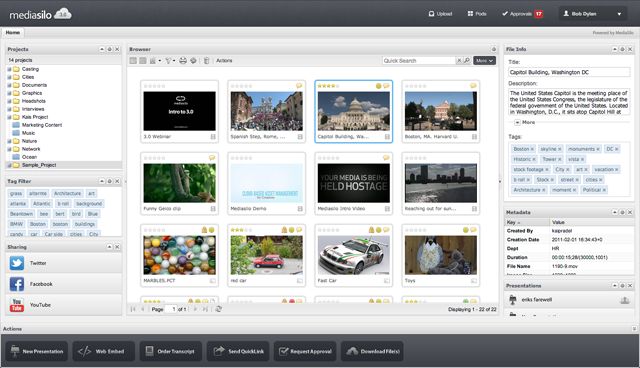Switch Browser to first grid view icon
The width and height of the screenshot is (640, 368).
pyautogui.click(x=133, y=61)
